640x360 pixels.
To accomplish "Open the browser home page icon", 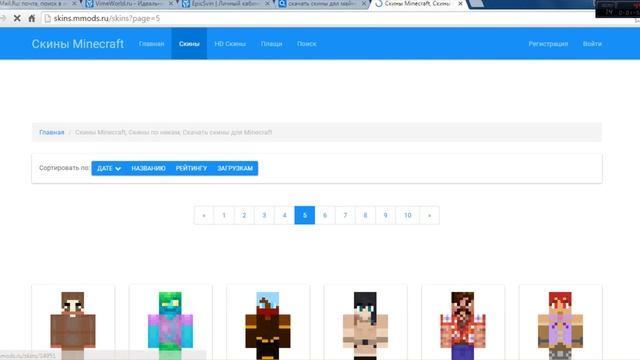I will click(31, 18).
